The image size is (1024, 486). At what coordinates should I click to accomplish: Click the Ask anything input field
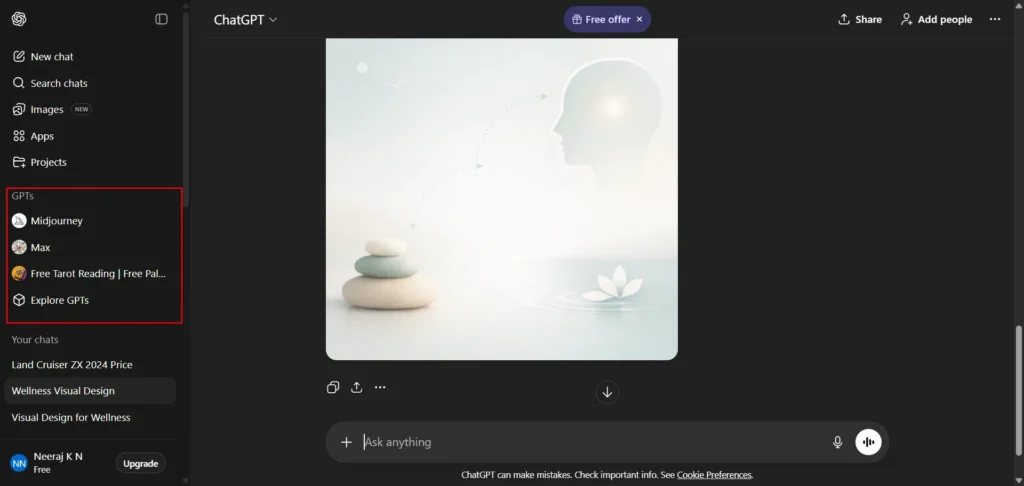(x=590, y=442)
